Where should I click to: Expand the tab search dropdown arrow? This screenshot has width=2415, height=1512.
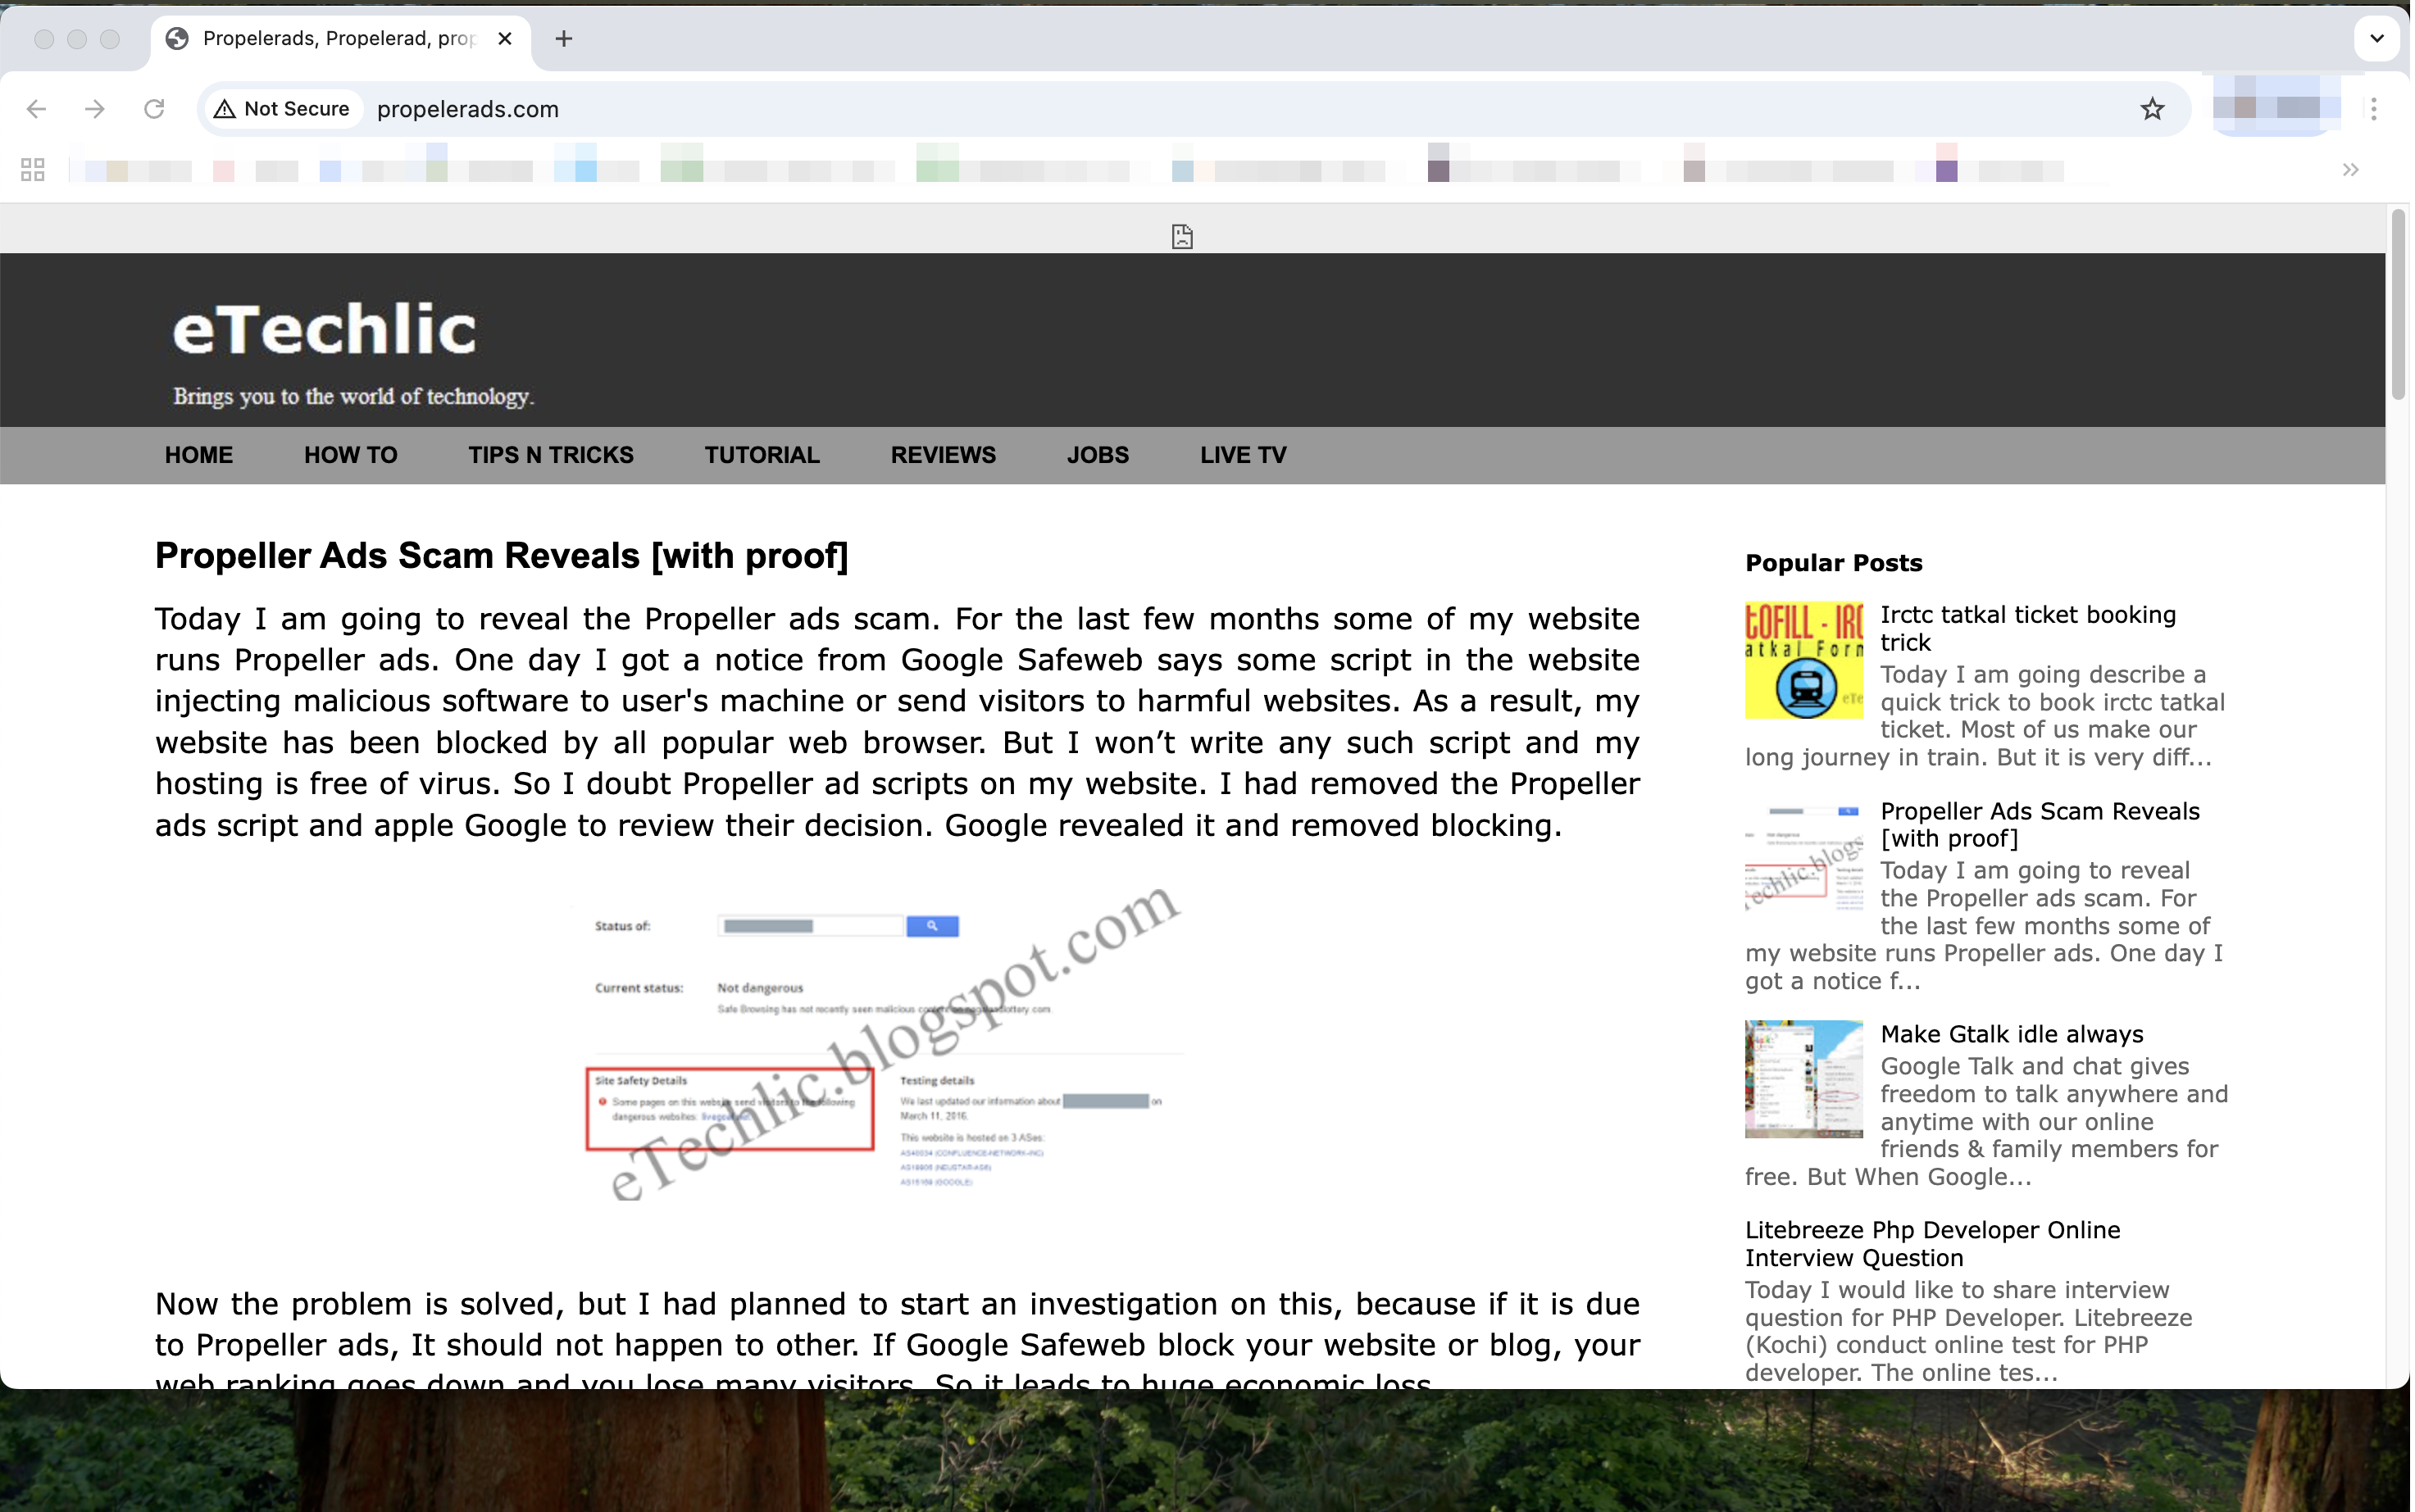(2377, 39)
